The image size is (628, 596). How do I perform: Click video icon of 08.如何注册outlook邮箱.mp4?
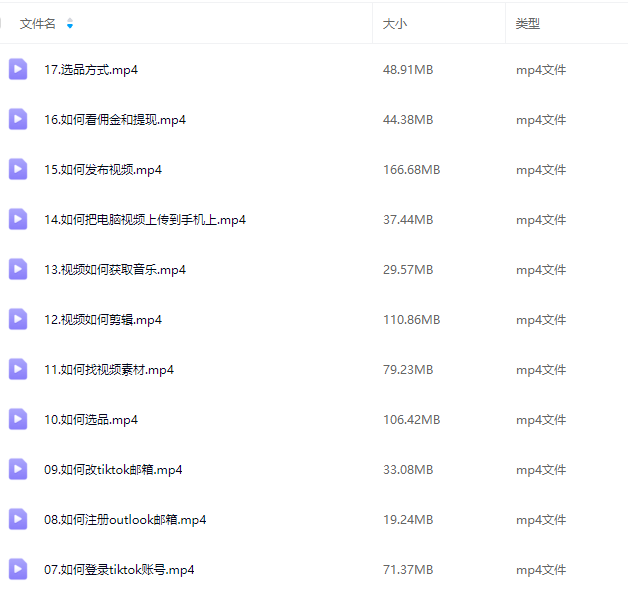coord(18,519)
